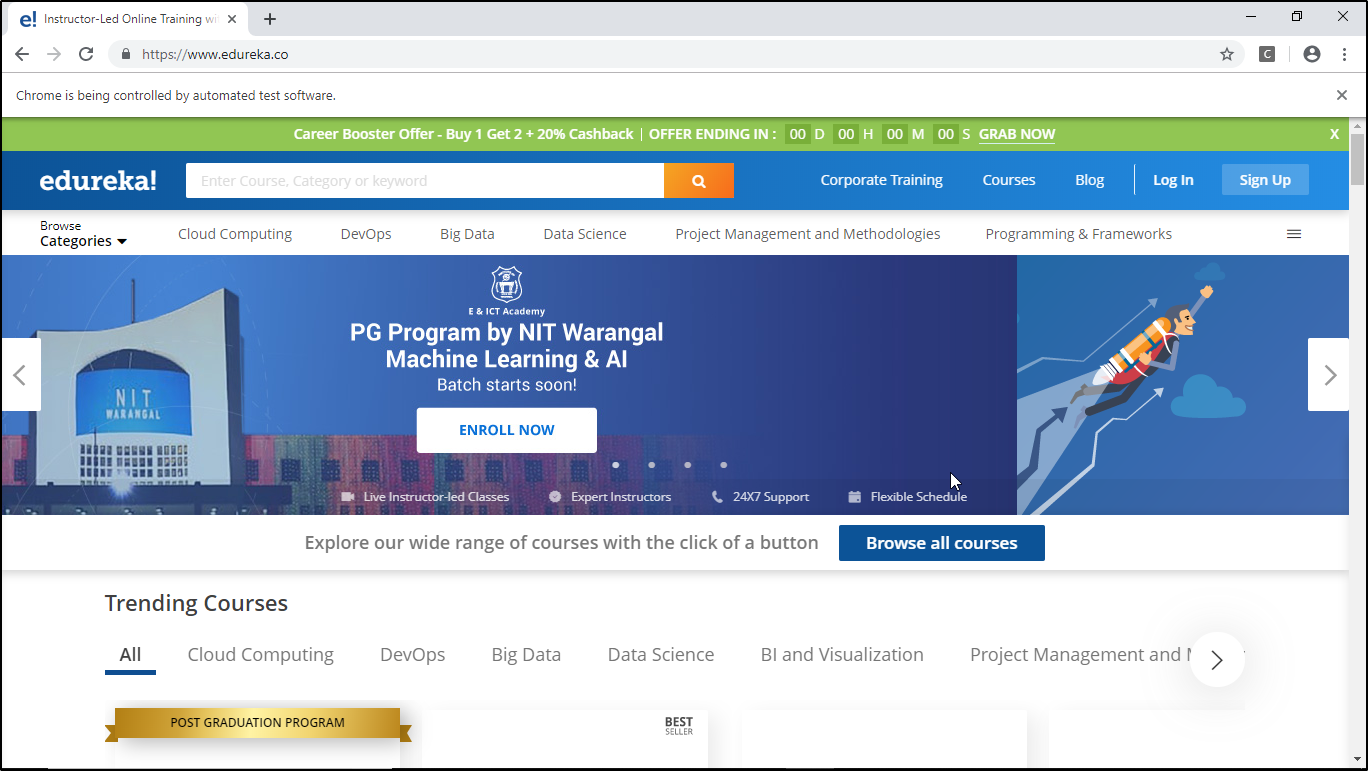1368x771 pixels.
Task: Open Project Management and Methodologies category
Action: pyautogui.click(x=808, y=234)
